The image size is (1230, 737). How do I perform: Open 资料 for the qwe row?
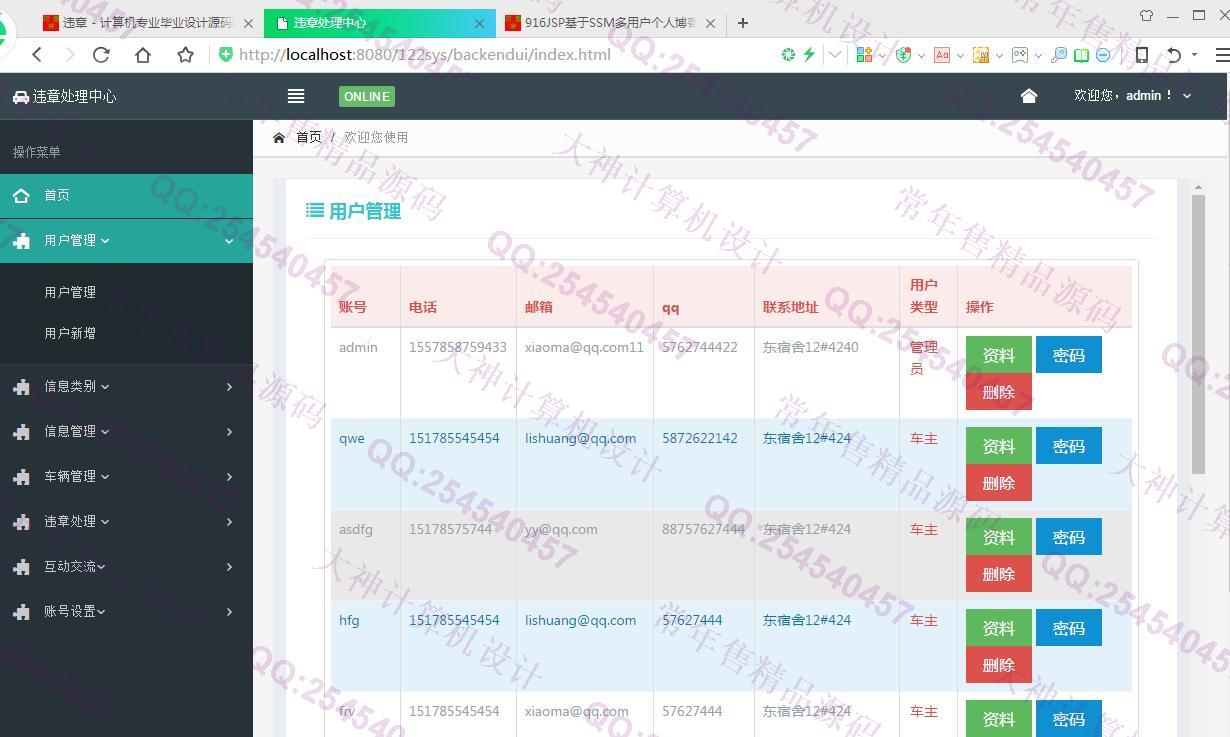[998, 446]
